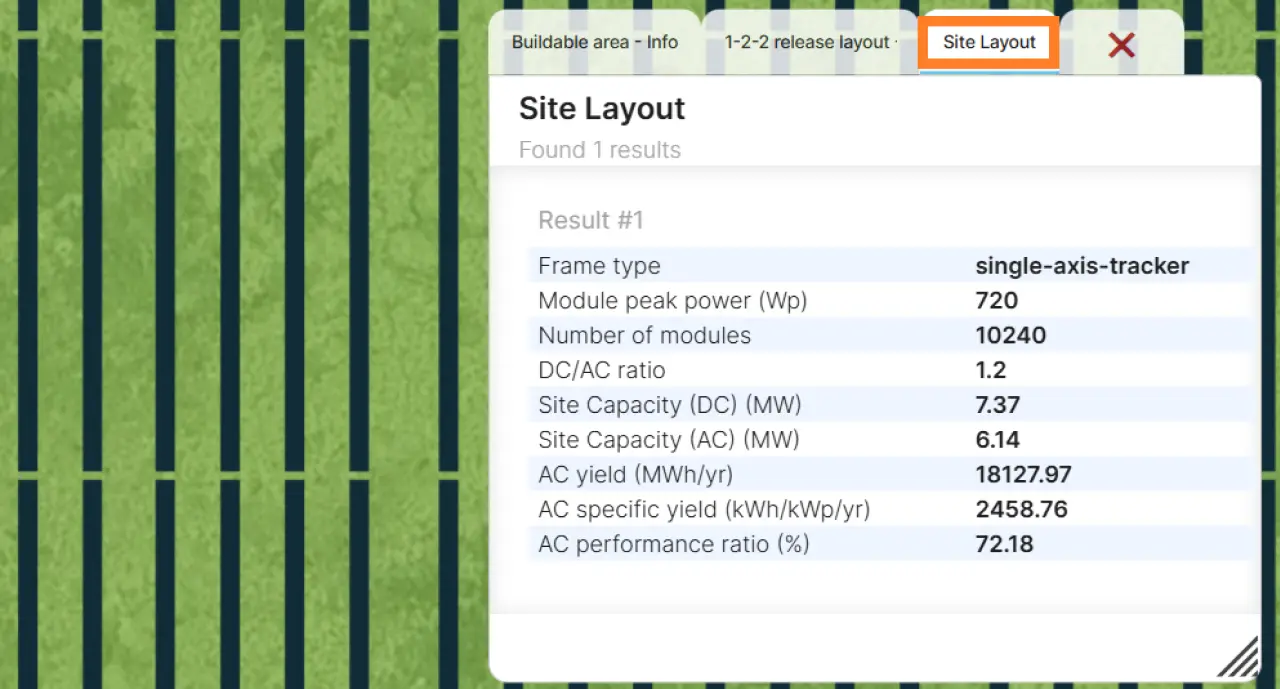Click the 'Found 1 results' text
Image resolution: width=1280 pixels, height=689 pixels.
(599, 150)
